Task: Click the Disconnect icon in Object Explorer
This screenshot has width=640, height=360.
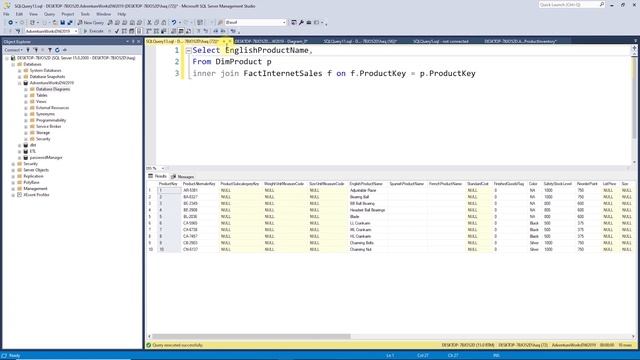Action: [x=36, y=50]
